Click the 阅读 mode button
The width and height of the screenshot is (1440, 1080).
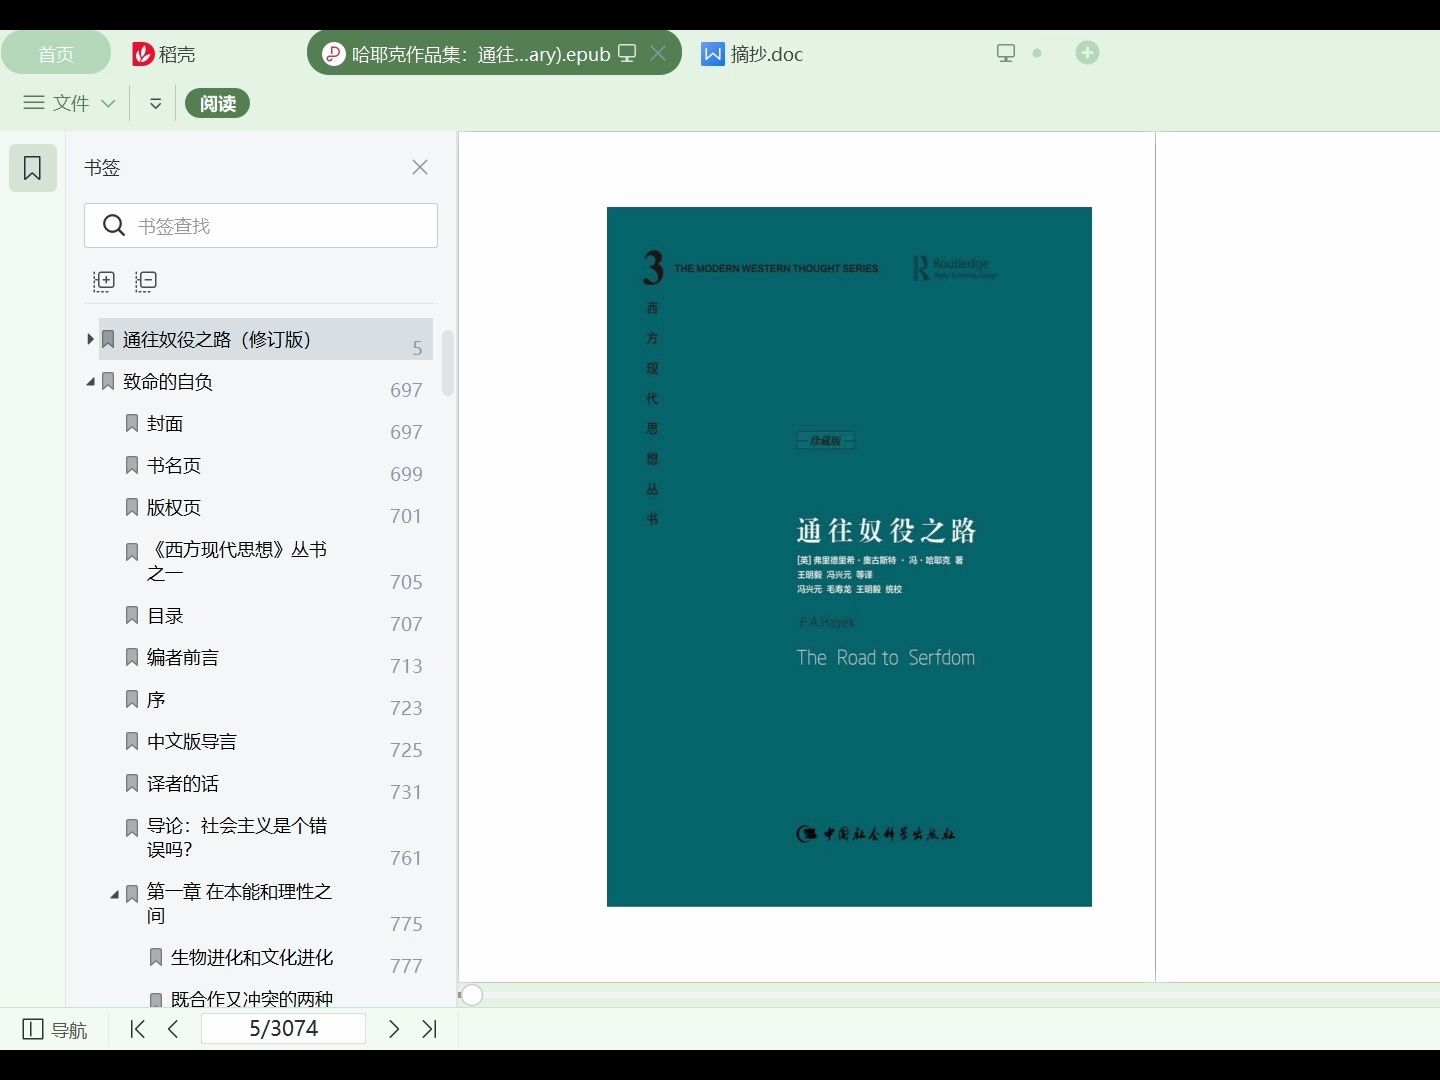(217, 103)
